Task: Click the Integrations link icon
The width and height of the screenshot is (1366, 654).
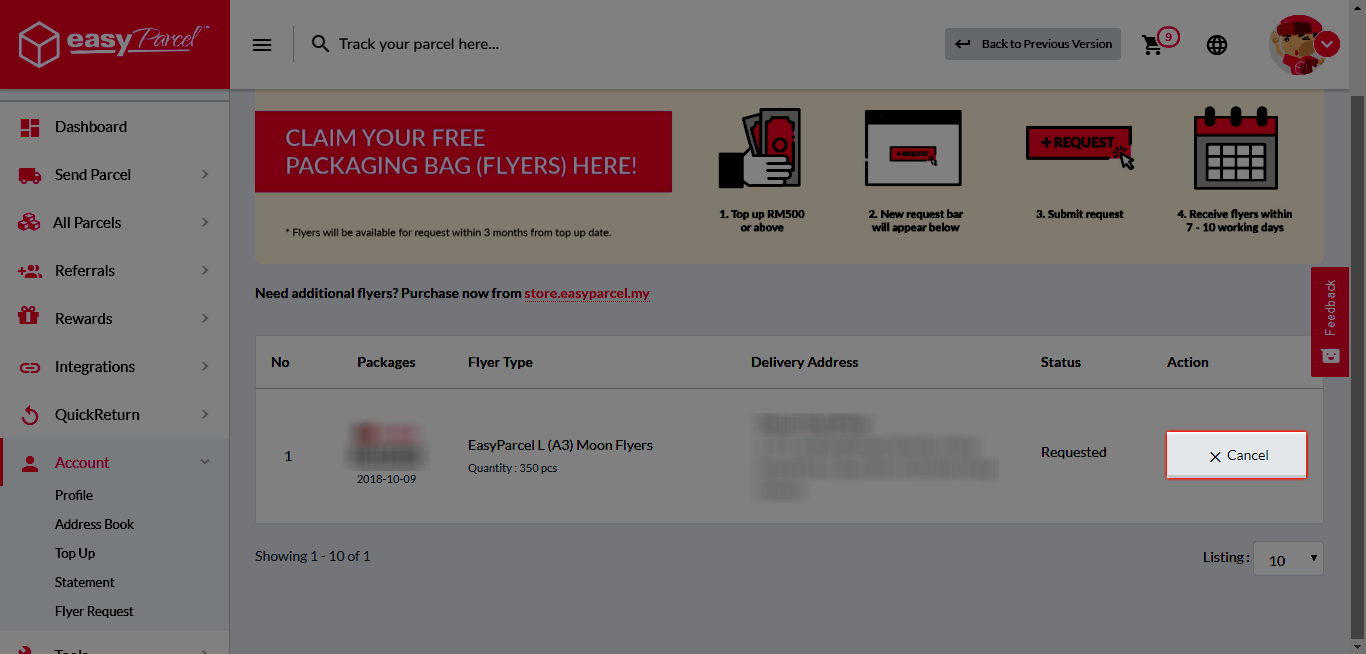Action: point(30,367)
